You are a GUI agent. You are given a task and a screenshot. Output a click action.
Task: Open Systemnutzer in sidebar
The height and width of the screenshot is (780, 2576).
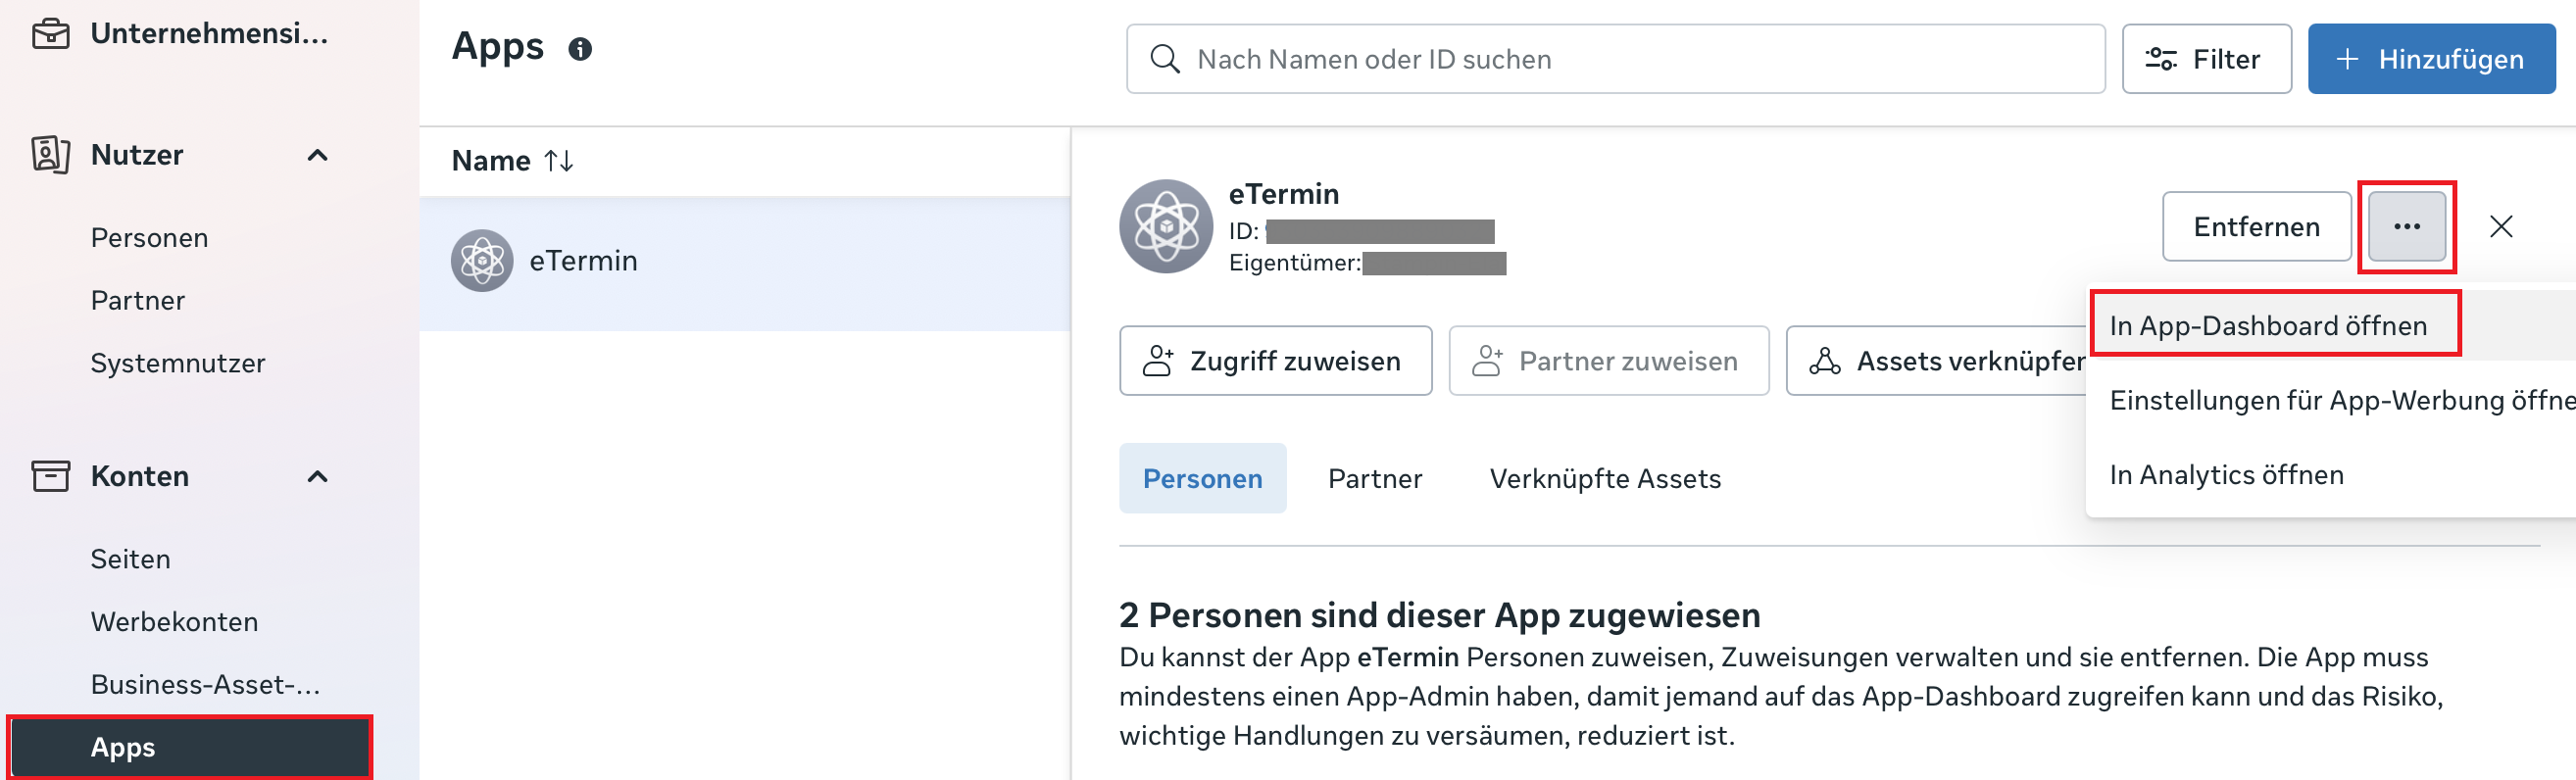click(178, 363)
